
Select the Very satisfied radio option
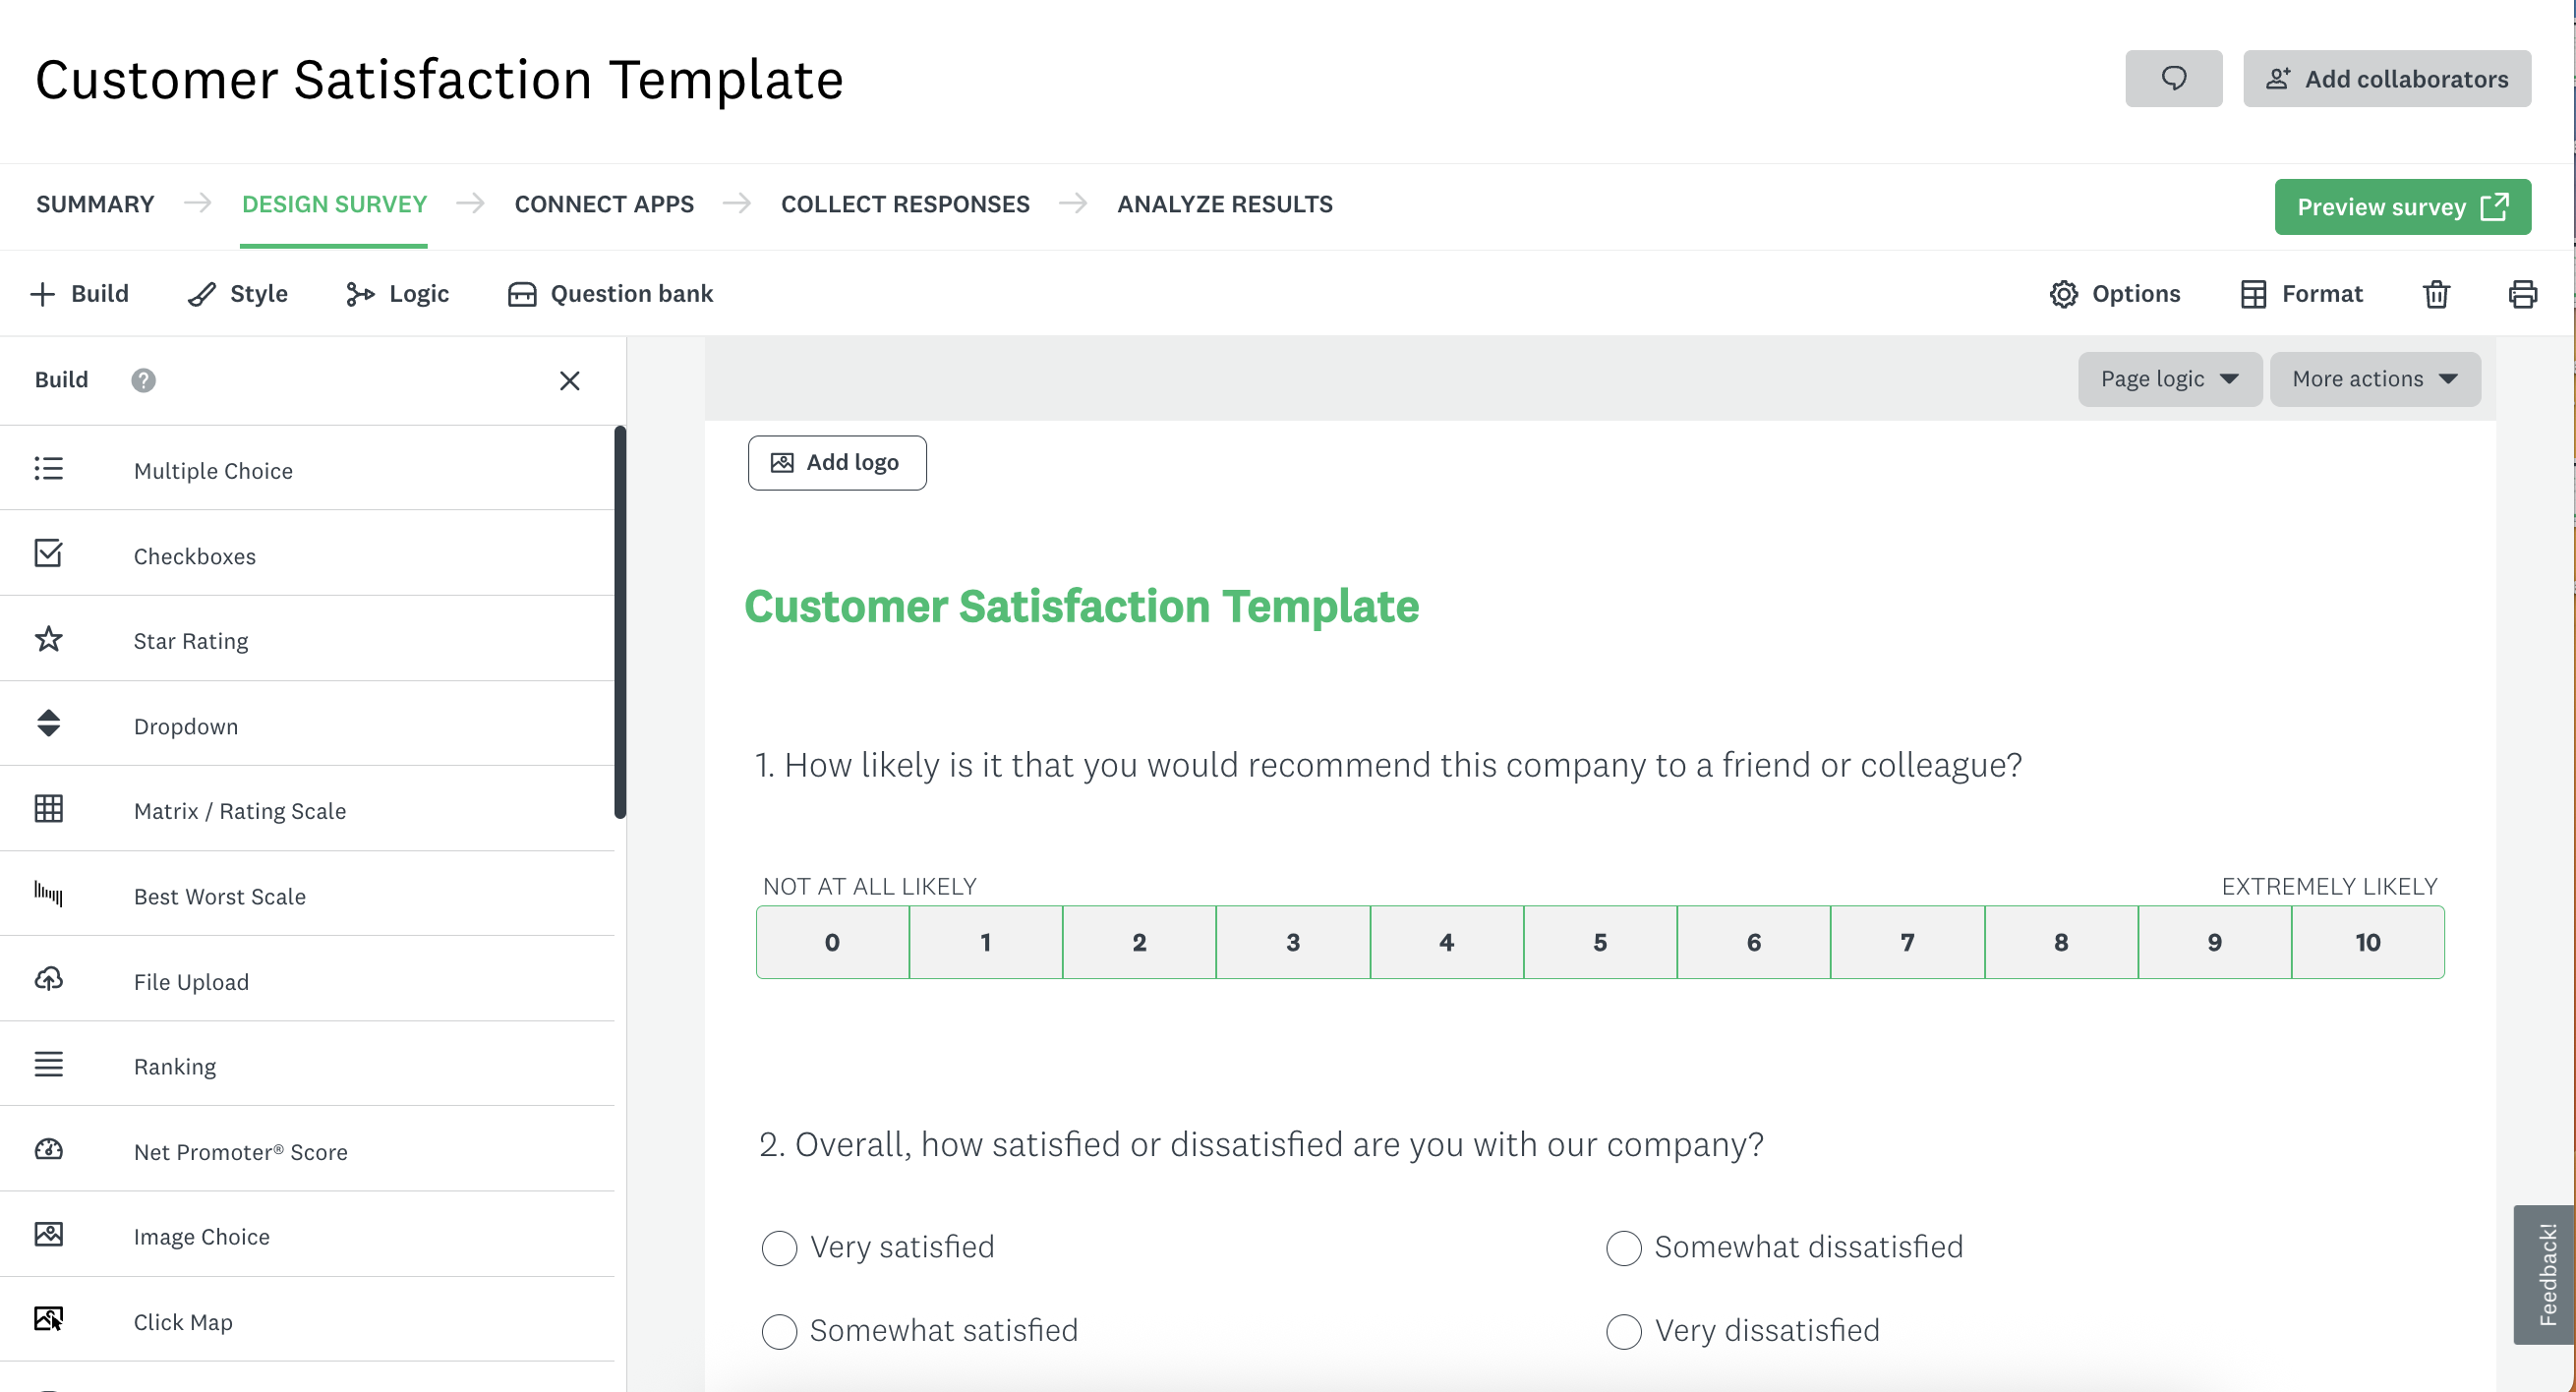(x=779, y=1248)
